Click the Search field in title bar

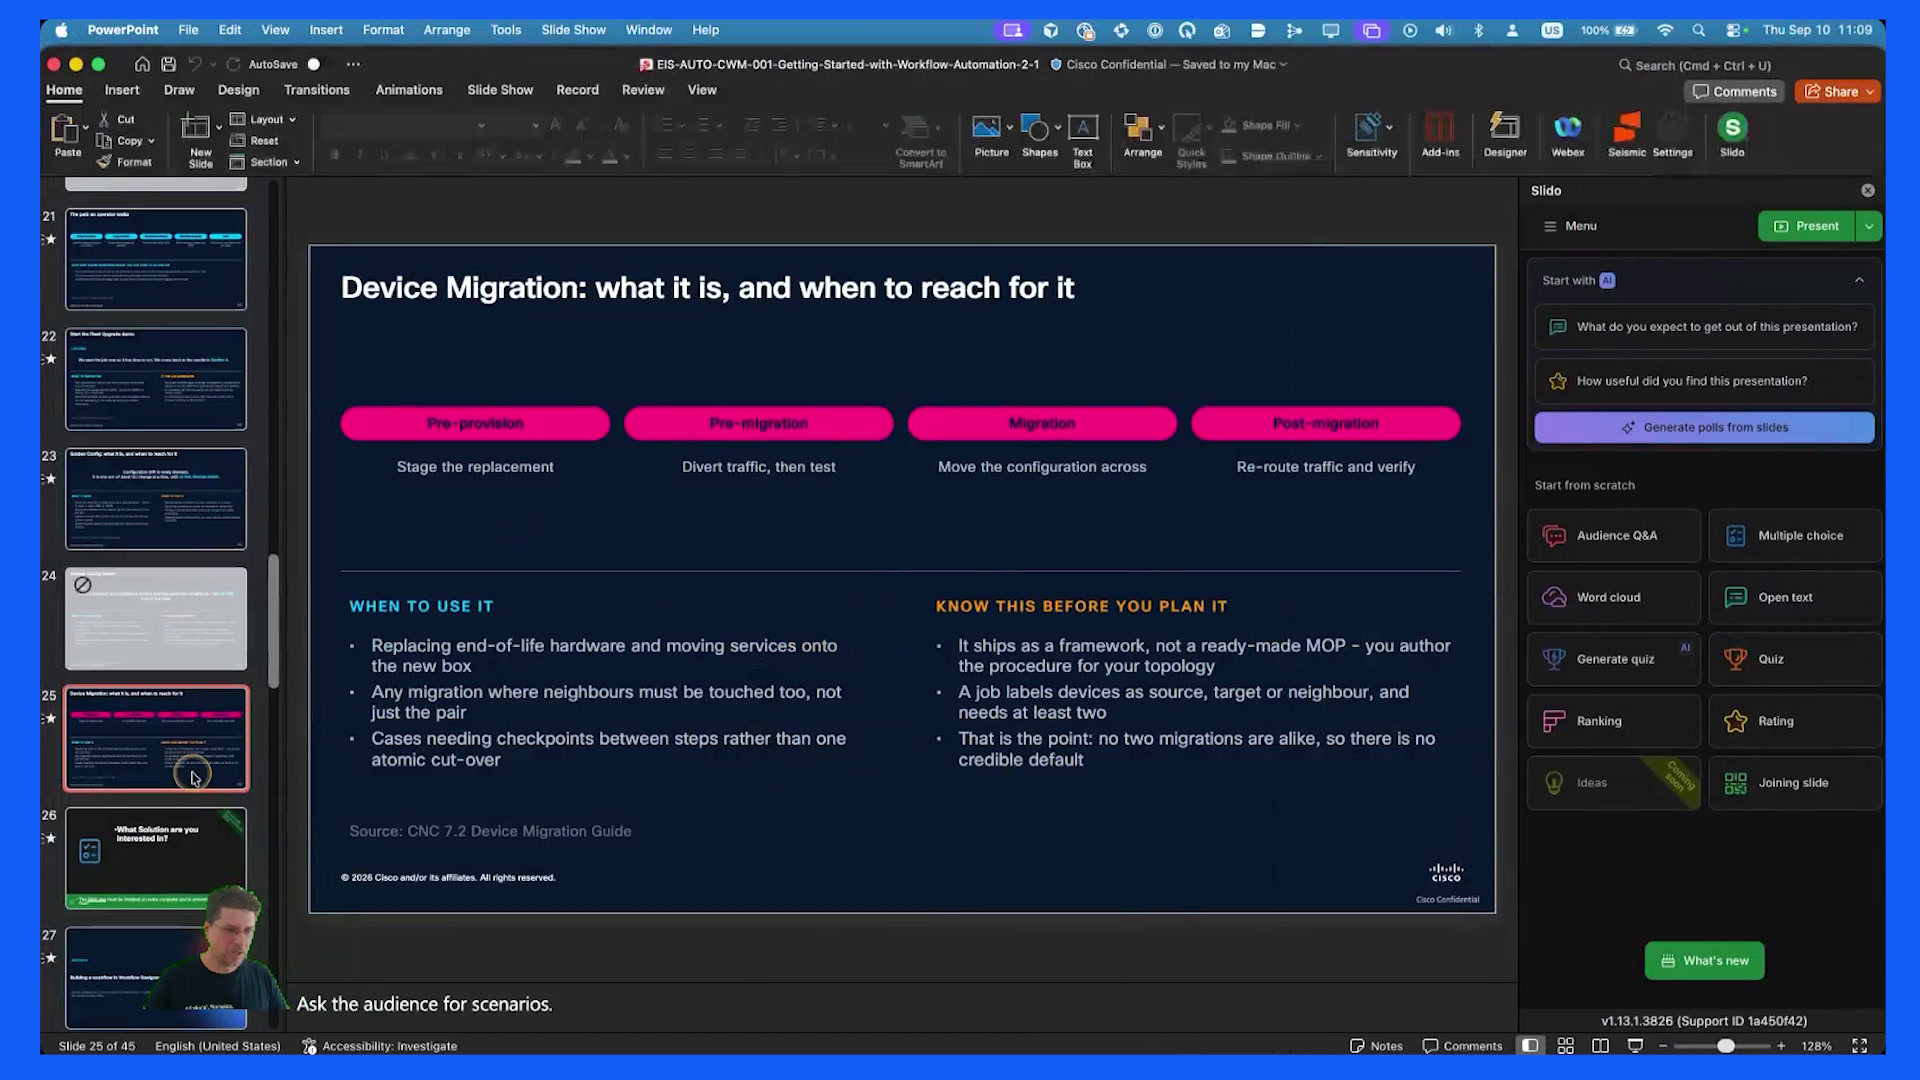pos(1696,66)
